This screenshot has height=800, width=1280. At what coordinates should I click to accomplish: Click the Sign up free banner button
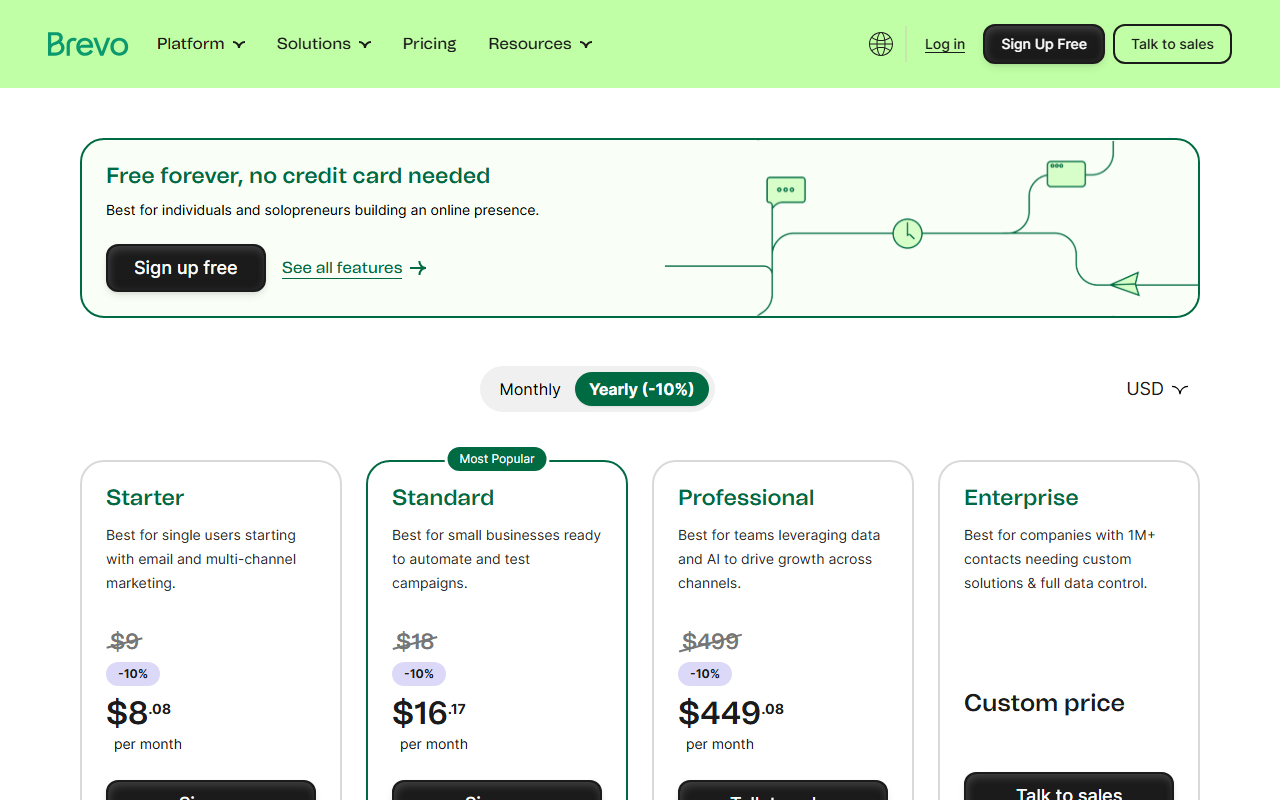(186, 268)
